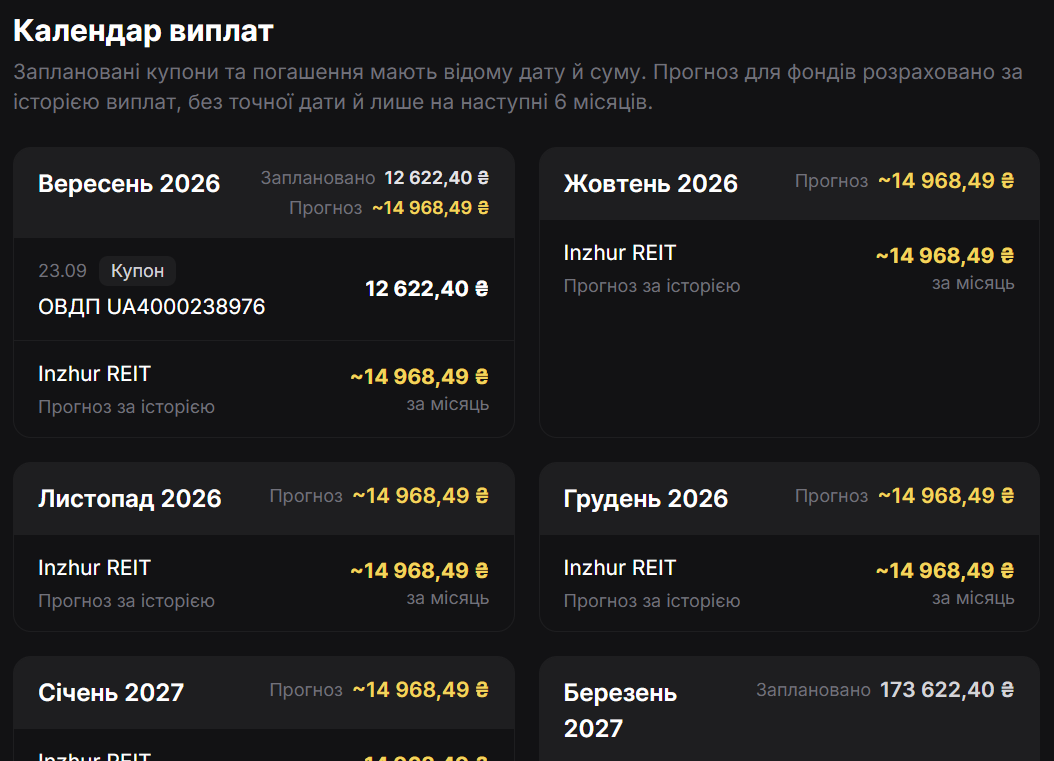Select the 'Грудень 2026' month title
The width and height of the screenshot is (1054, 761).
click(646, 498)
